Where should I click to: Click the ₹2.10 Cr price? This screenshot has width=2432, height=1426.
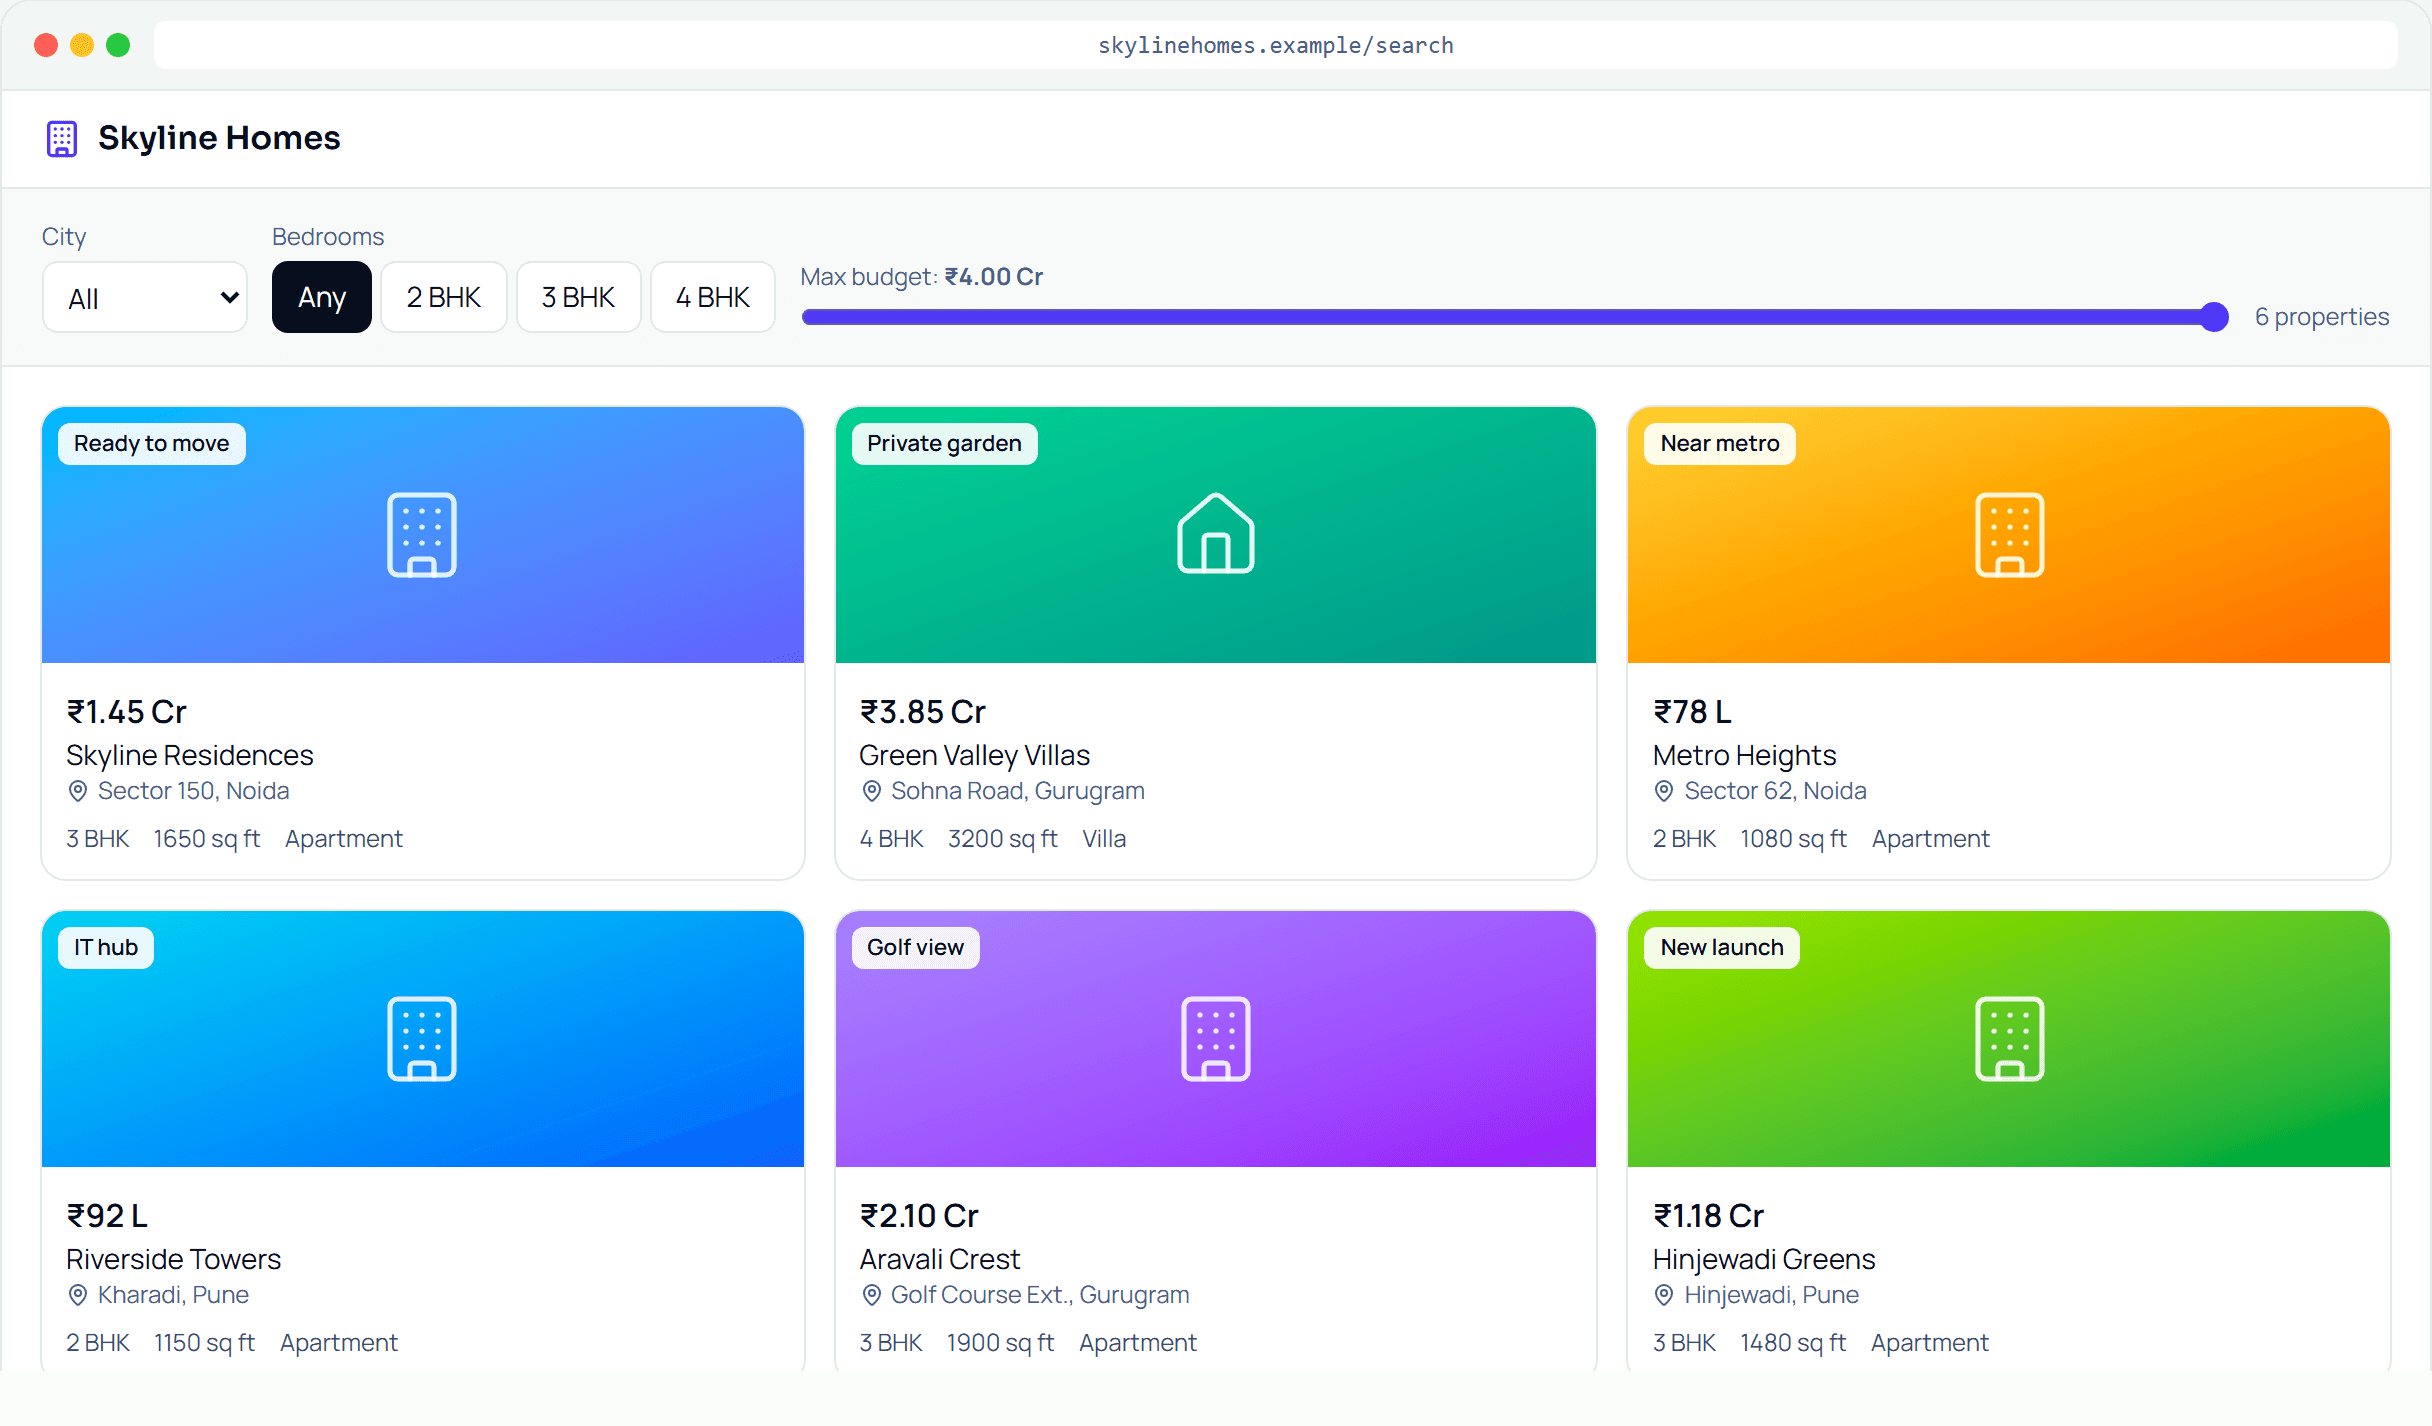[919, 1216]
